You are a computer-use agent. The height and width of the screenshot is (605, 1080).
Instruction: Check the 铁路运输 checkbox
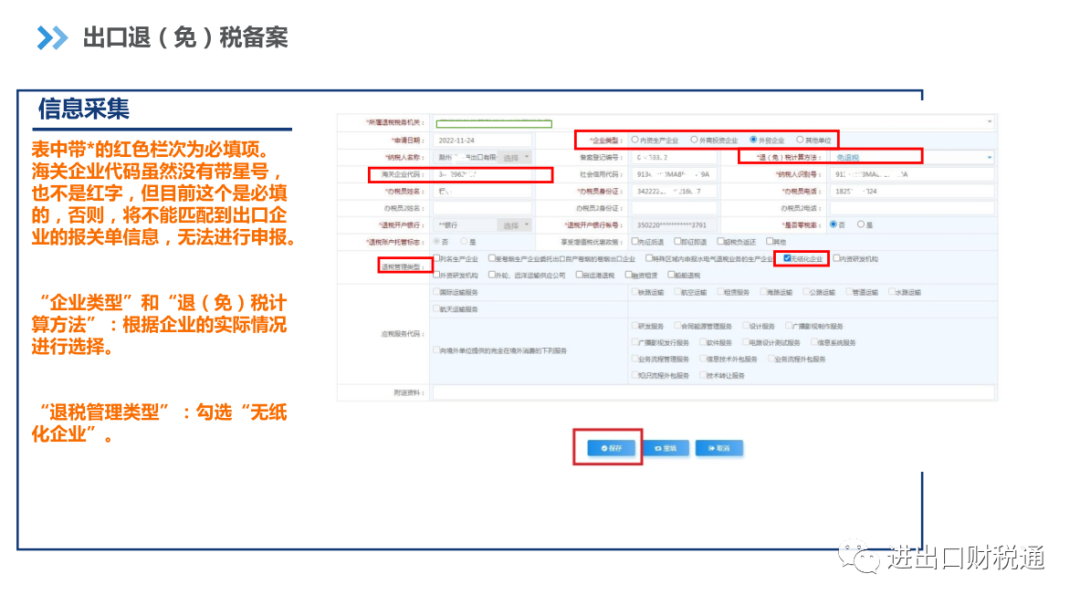[635, 292]
